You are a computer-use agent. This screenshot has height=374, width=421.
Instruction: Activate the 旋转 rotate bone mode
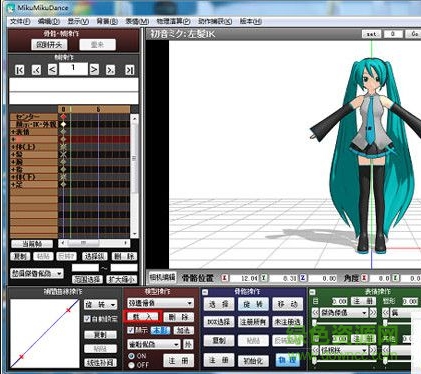tap(253, 304)
